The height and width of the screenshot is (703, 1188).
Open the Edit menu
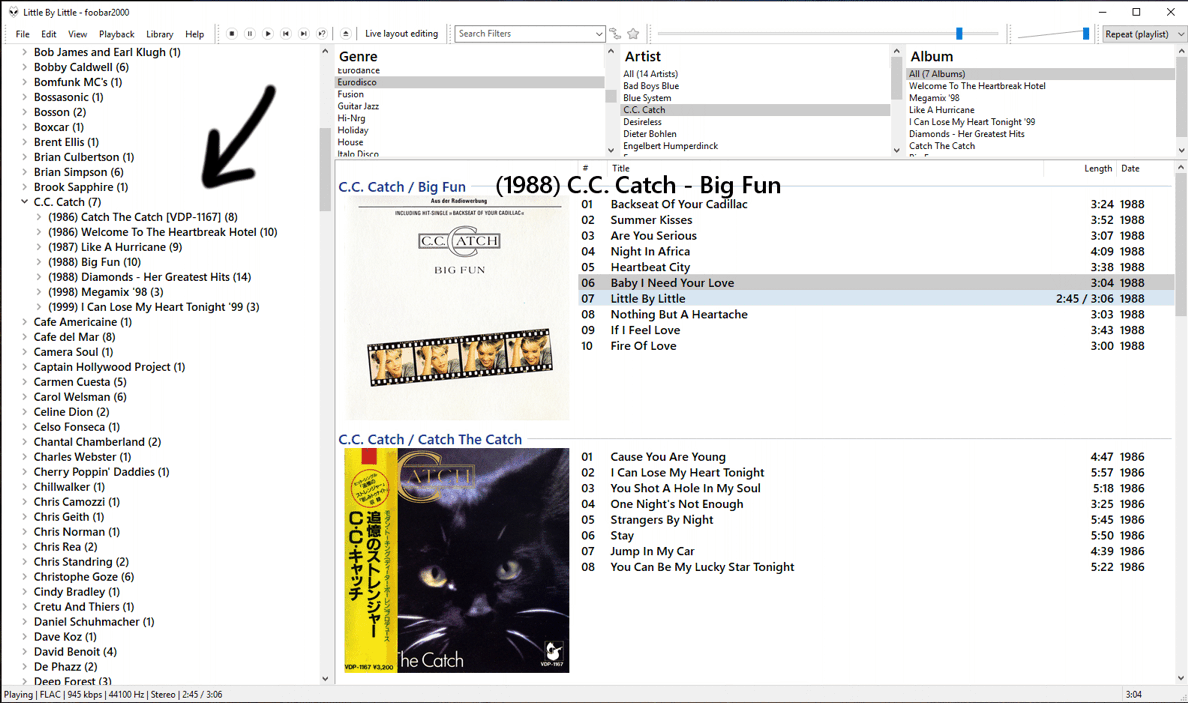click(x=48, y=34)
